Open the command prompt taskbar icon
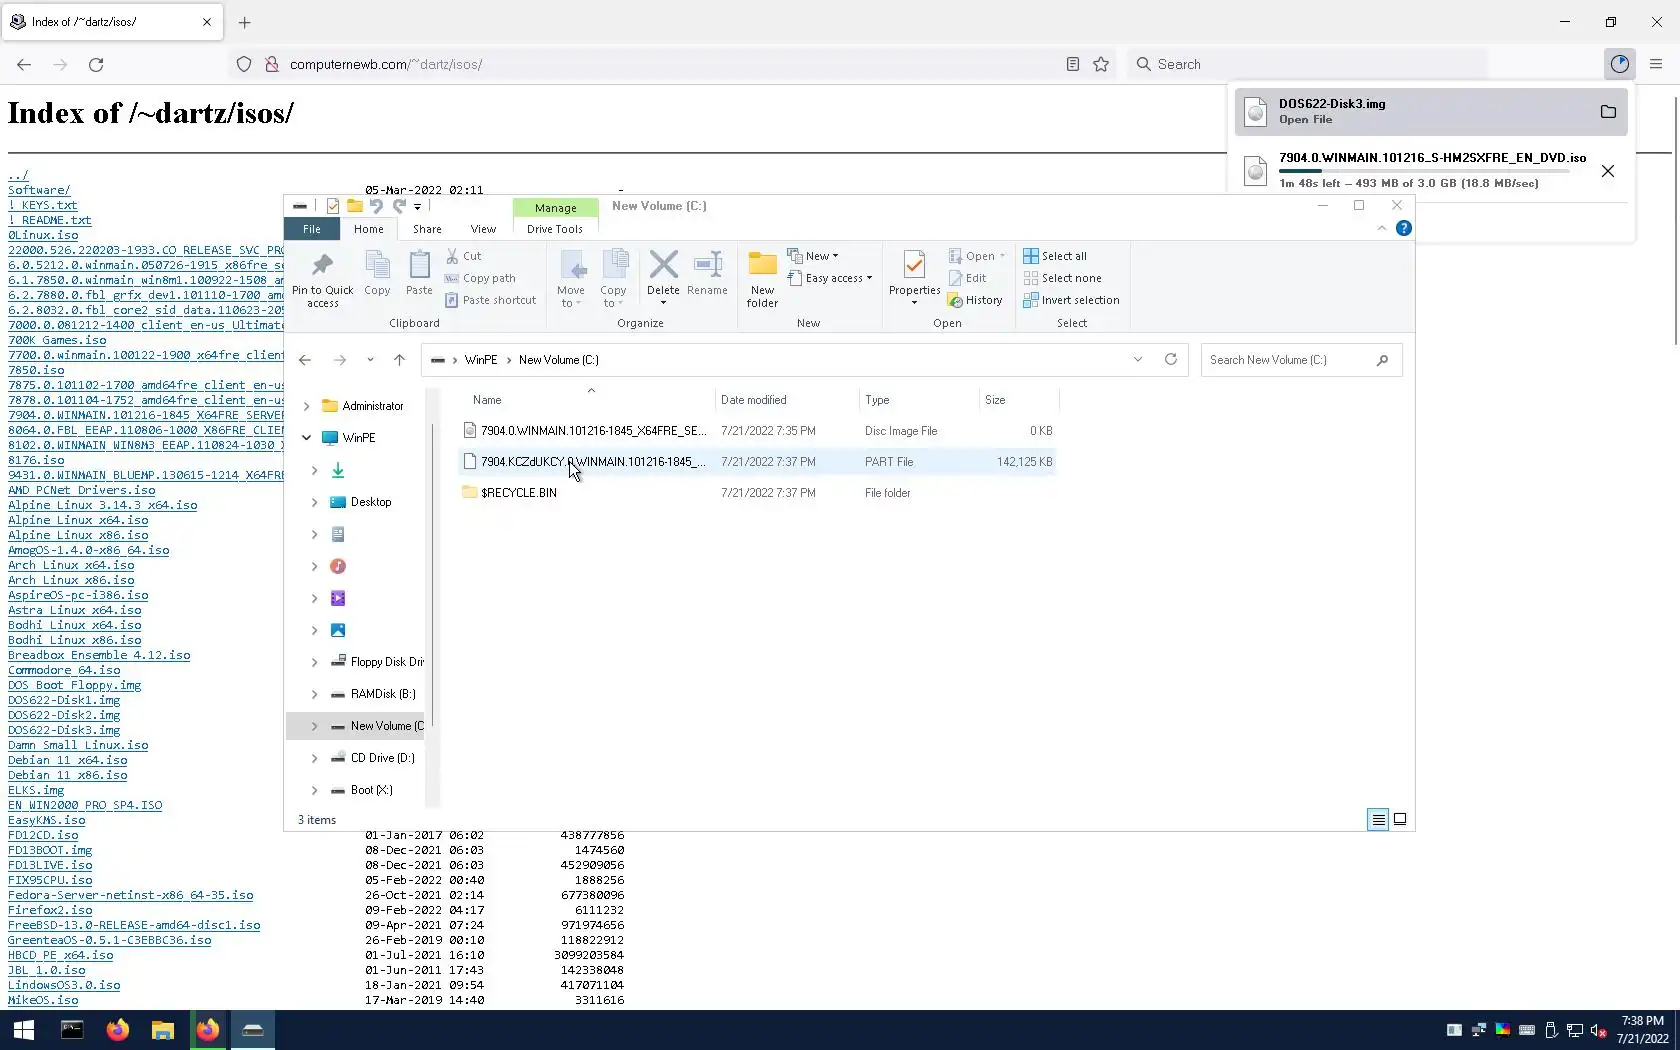Screen dimensions: 1680x1050 (72, 1029)
